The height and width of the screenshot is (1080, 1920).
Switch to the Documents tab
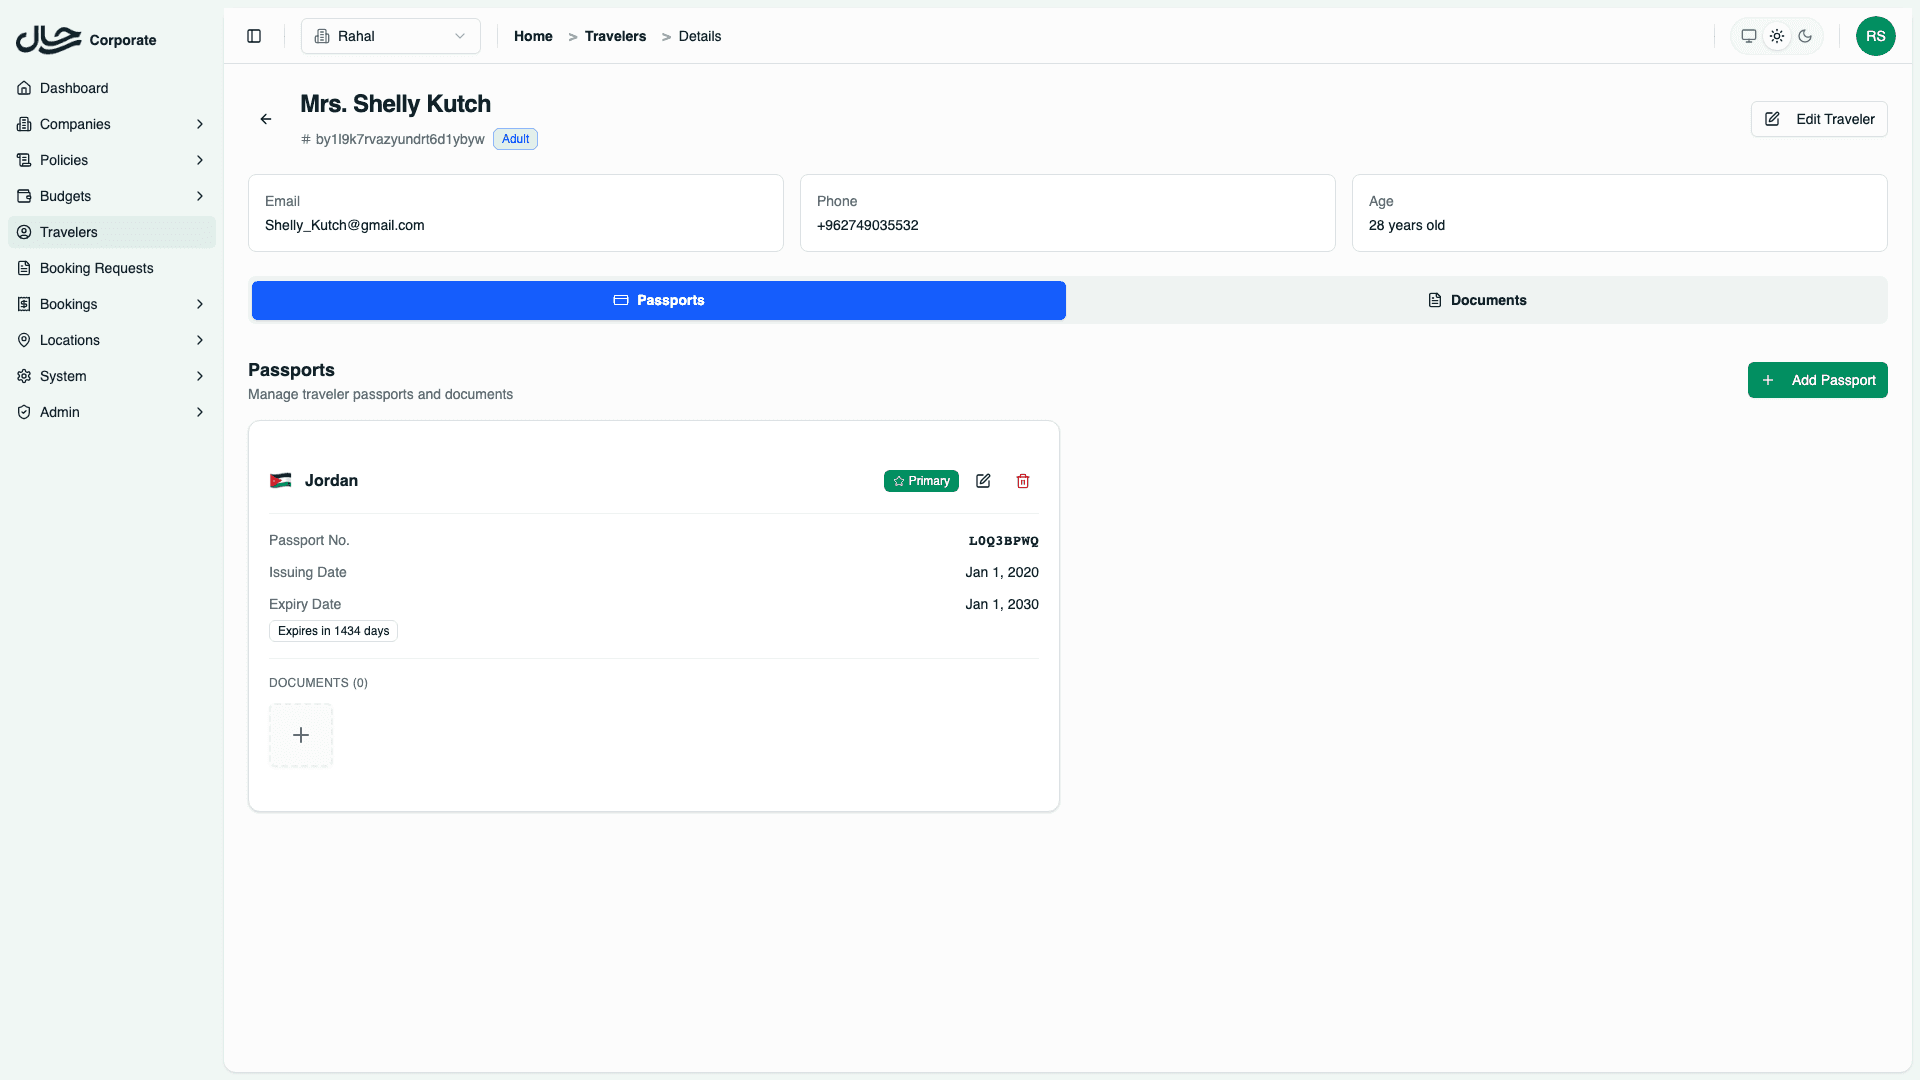pyautogui.click(x=1476, y=300)
